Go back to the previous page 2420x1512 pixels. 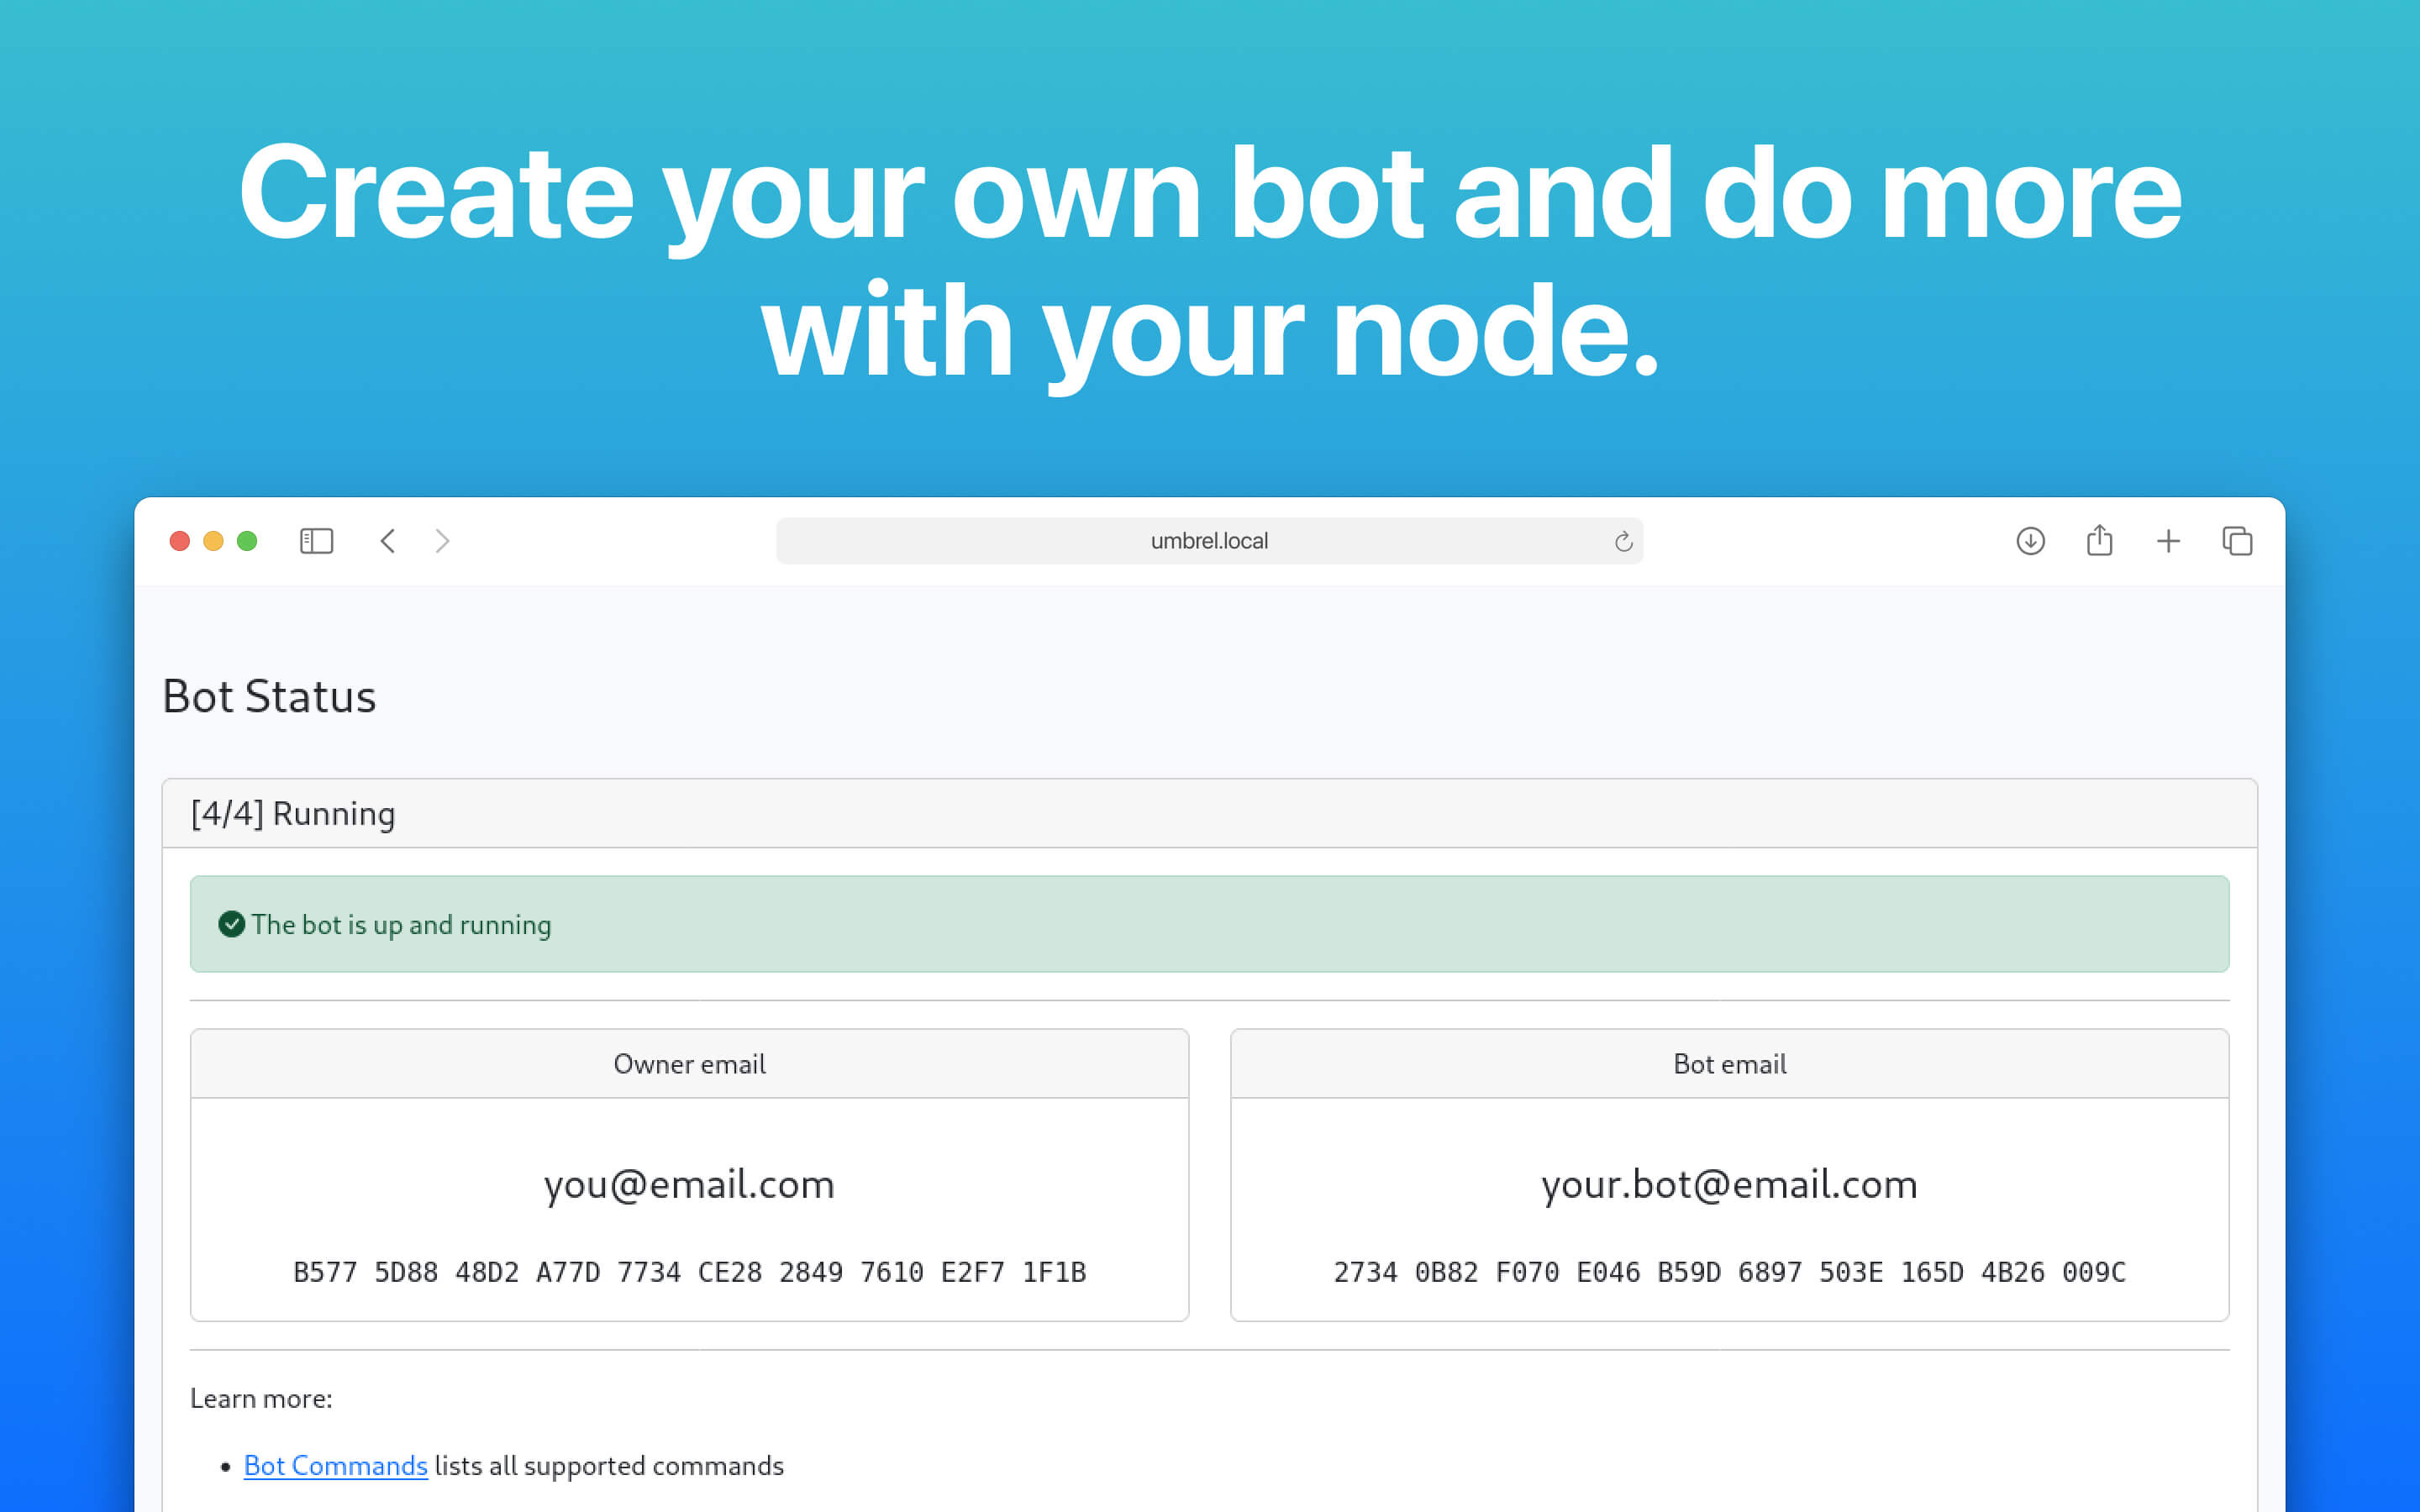[x=388, y=541]
